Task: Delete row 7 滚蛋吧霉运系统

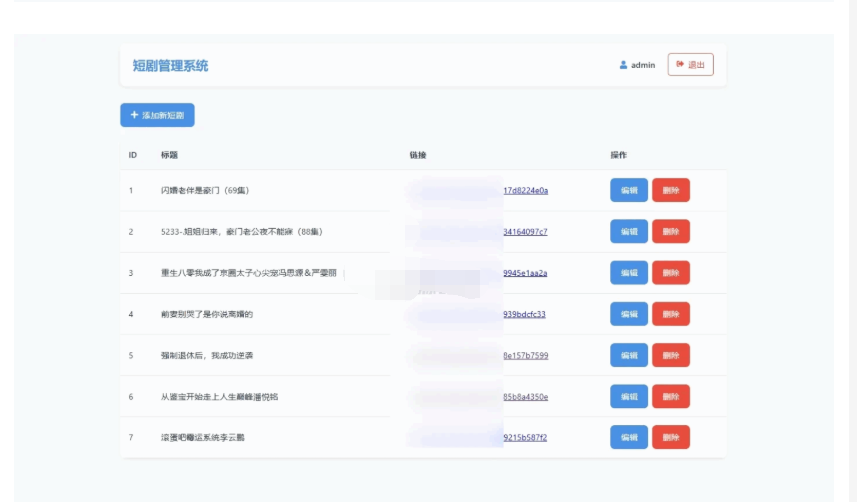Action: pos(671,437)
